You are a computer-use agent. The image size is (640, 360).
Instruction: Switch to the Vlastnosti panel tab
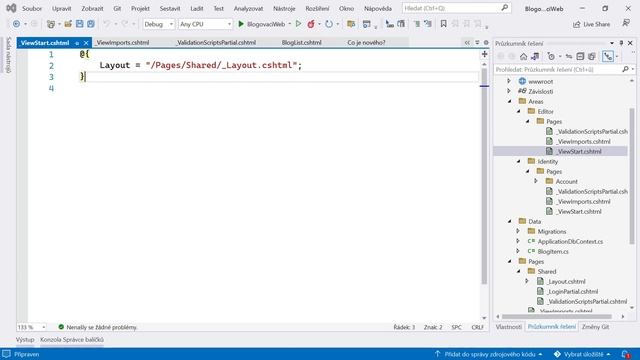[x=509, y=327]
